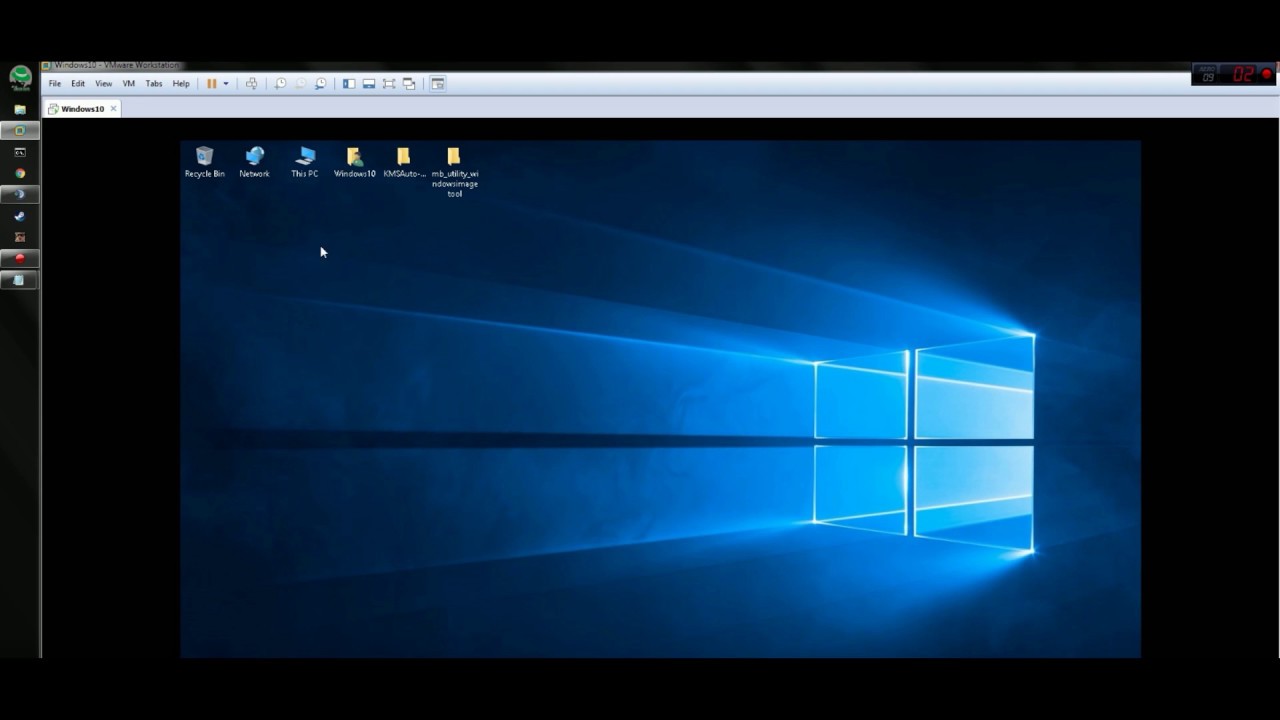Open the brown picture icon in the taskbar
The image size is (1280, 720).
20,237
